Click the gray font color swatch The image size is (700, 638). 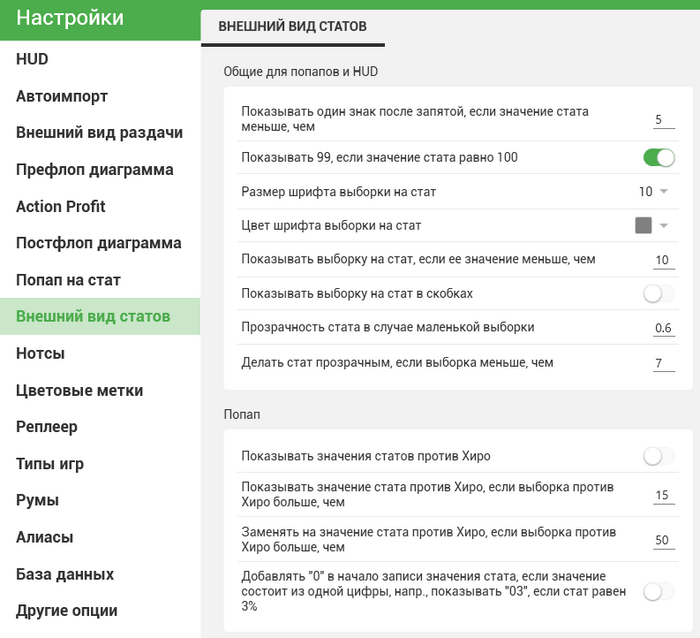[x=643, y=225]
